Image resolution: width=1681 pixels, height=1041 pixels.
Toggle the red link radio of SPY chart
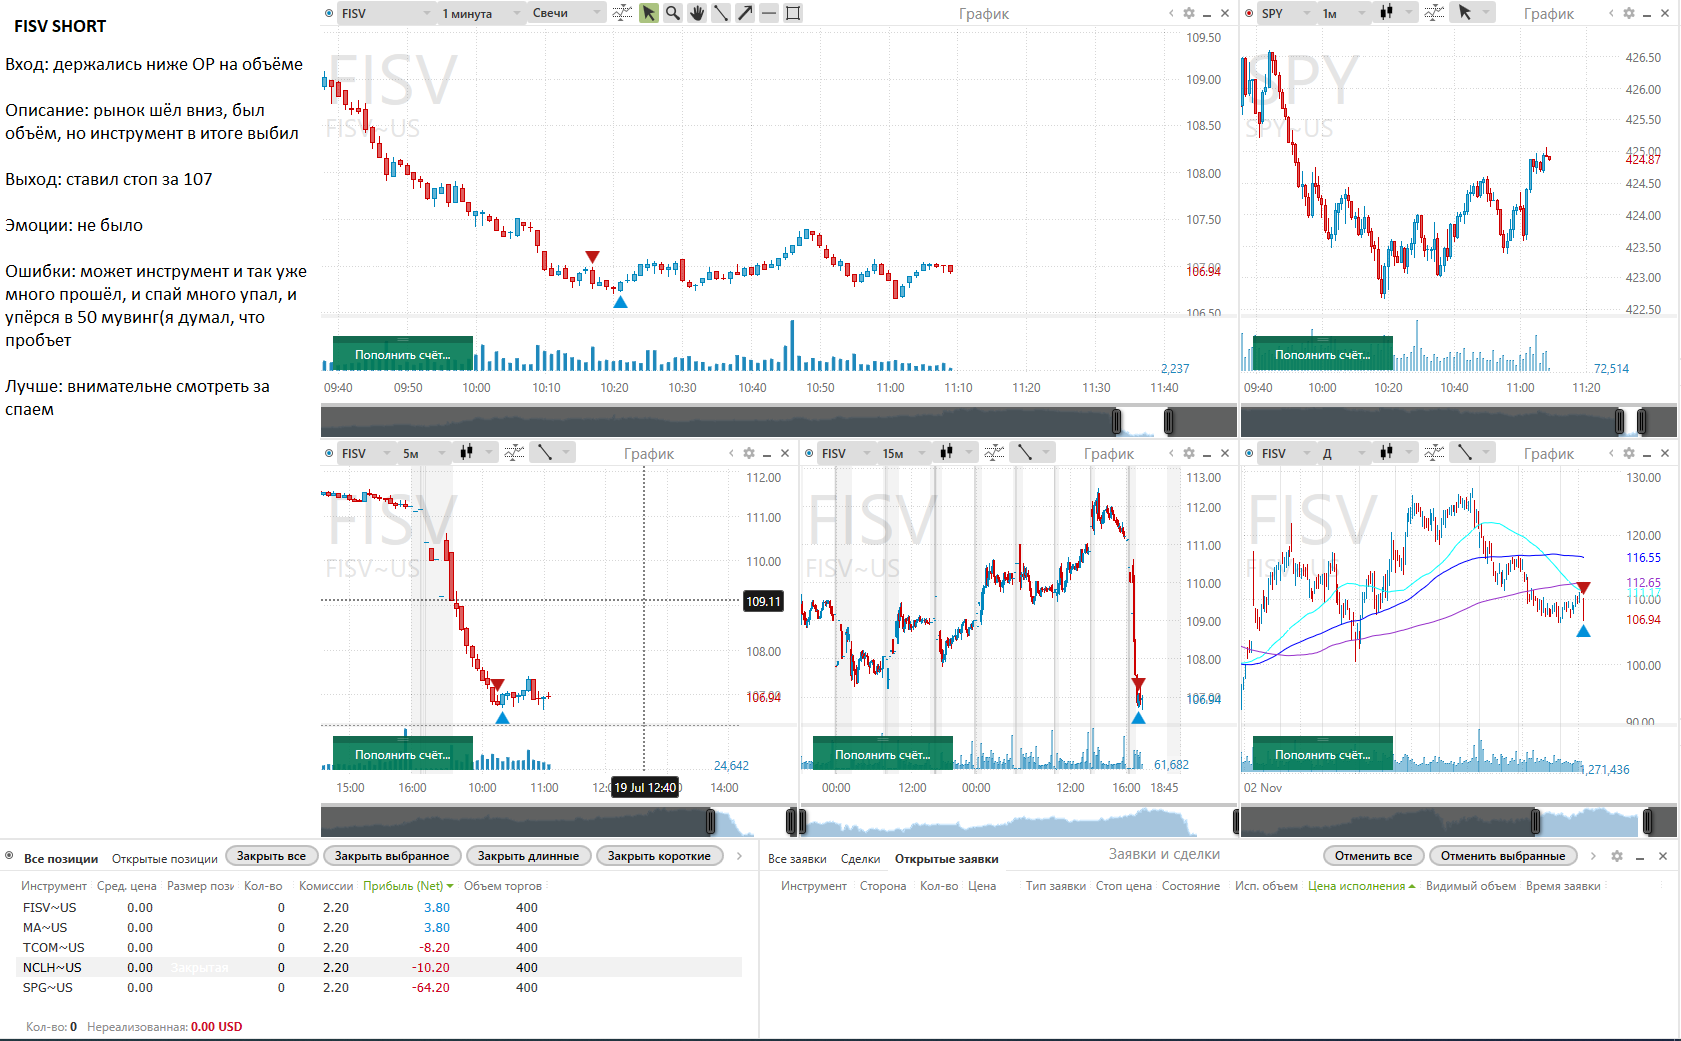(1249, 13)
